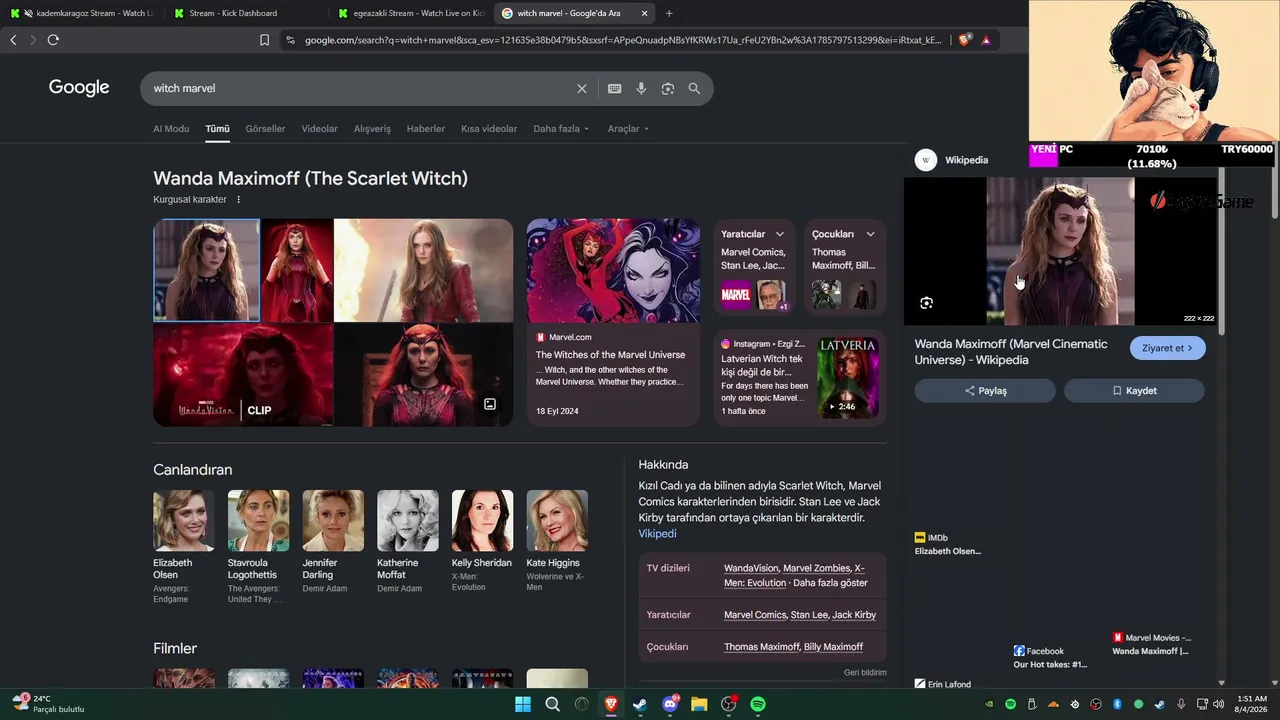1280x720 pixels.
Task: Open the three-dot menu beside 'Kurgusal karakter'
Action: 238,200
